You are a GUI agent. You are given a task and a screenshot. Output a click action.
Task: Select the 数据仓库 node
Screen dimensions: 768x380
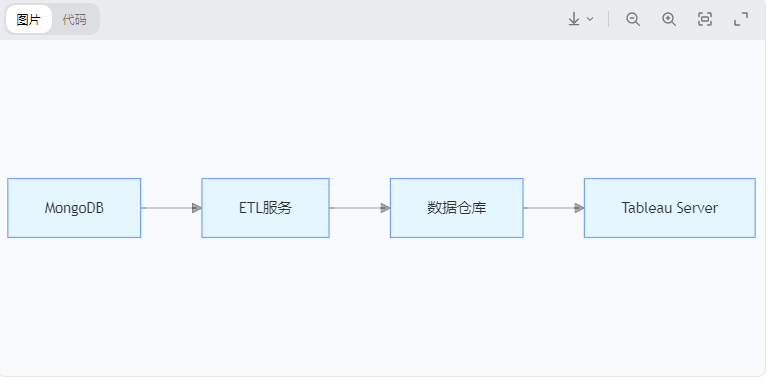pyautogui.click(x=456, y=208)
